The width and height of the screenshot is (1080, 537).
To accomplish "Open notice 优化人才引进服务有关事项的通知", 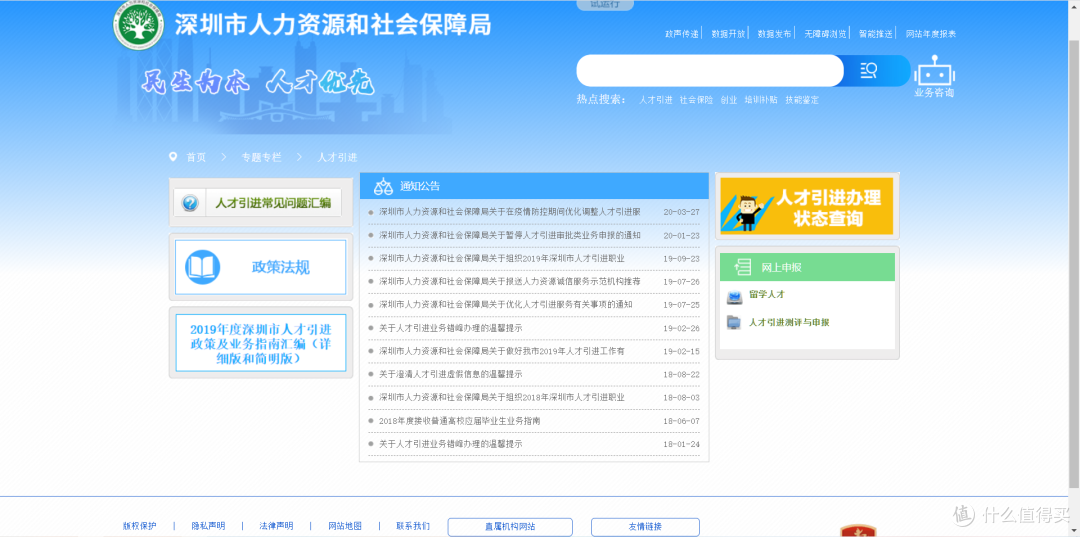I will point(506,304).
